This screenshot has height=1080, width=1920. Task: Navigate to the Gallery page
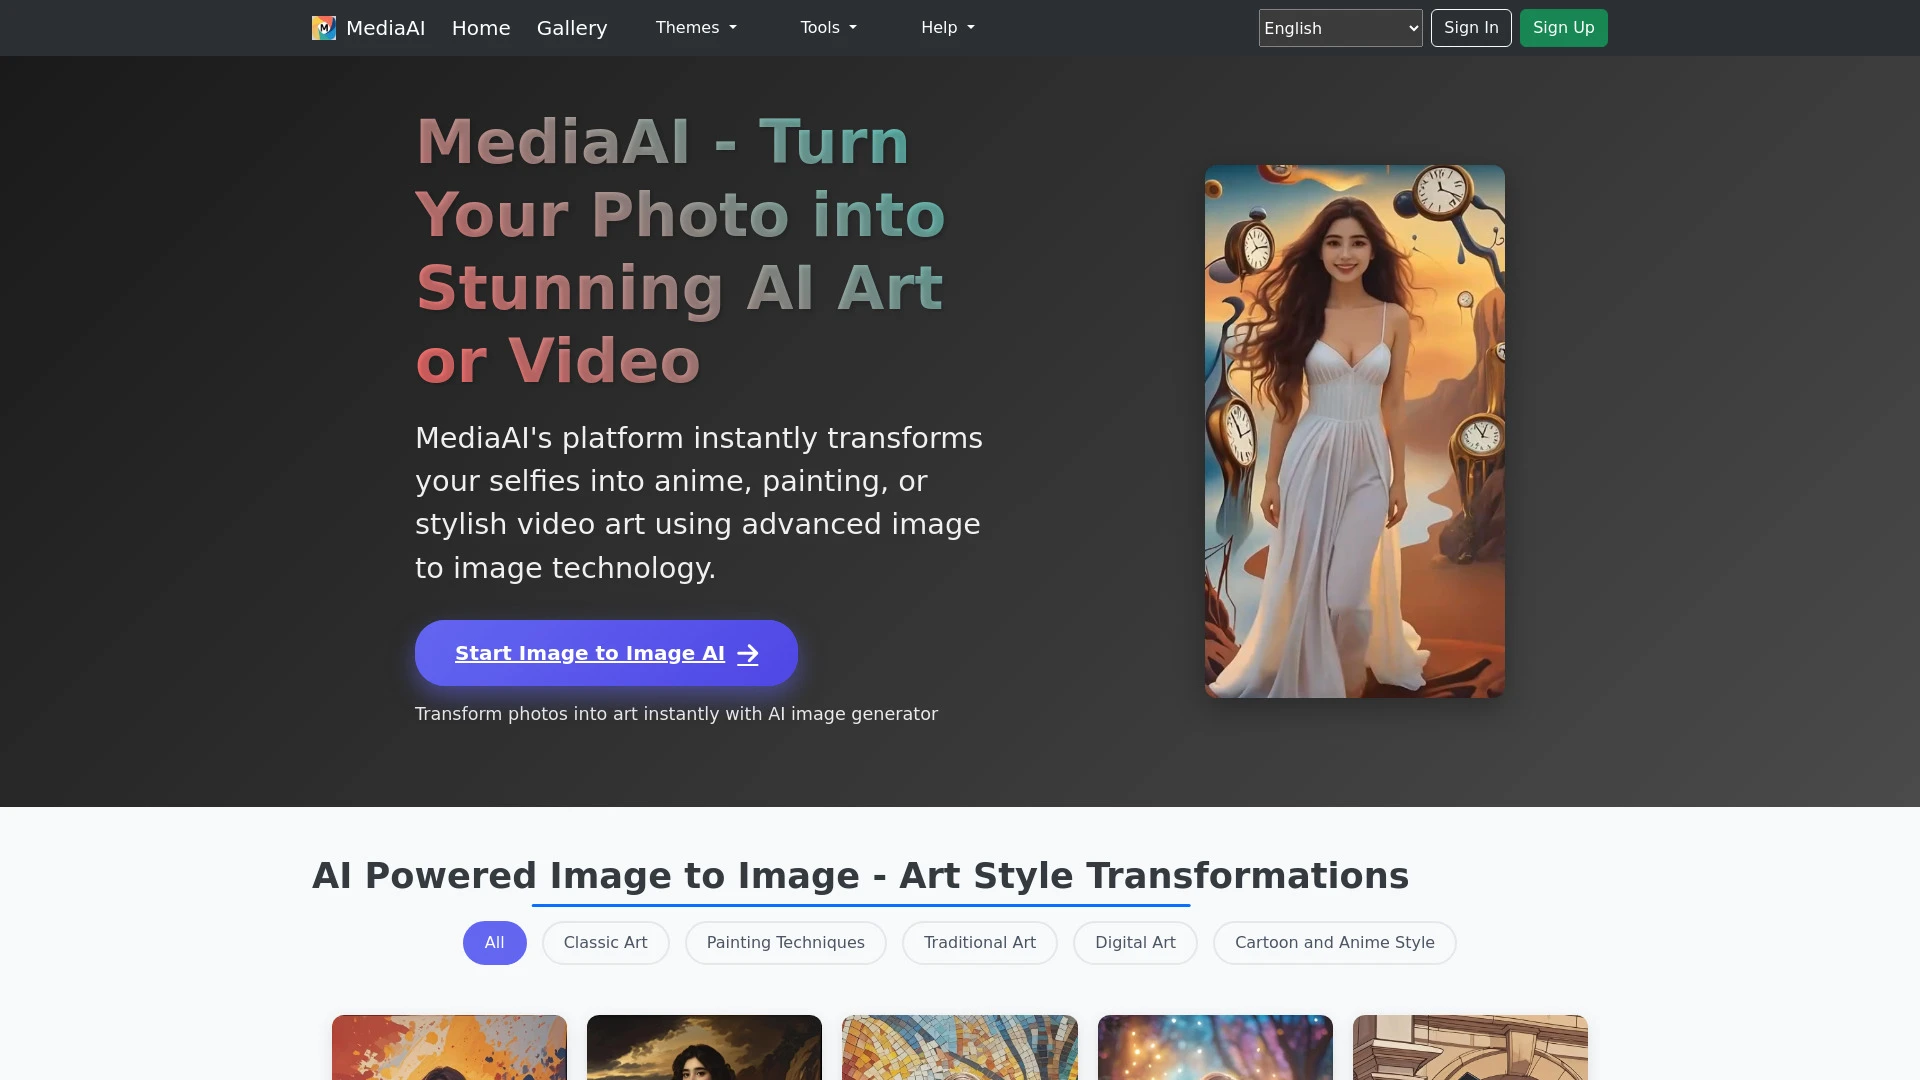point(572,28)
